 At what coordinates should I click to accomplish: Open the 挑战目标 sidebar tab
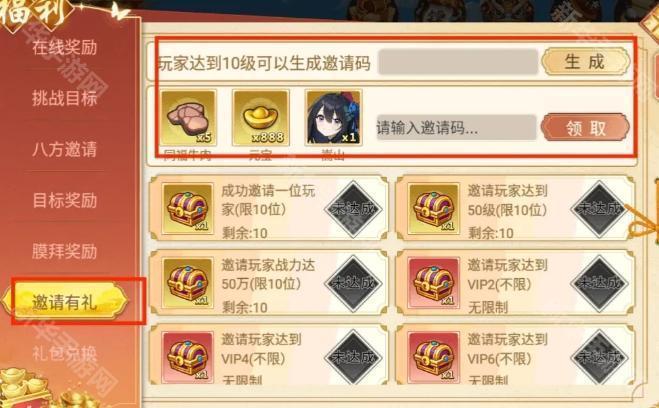65,98
